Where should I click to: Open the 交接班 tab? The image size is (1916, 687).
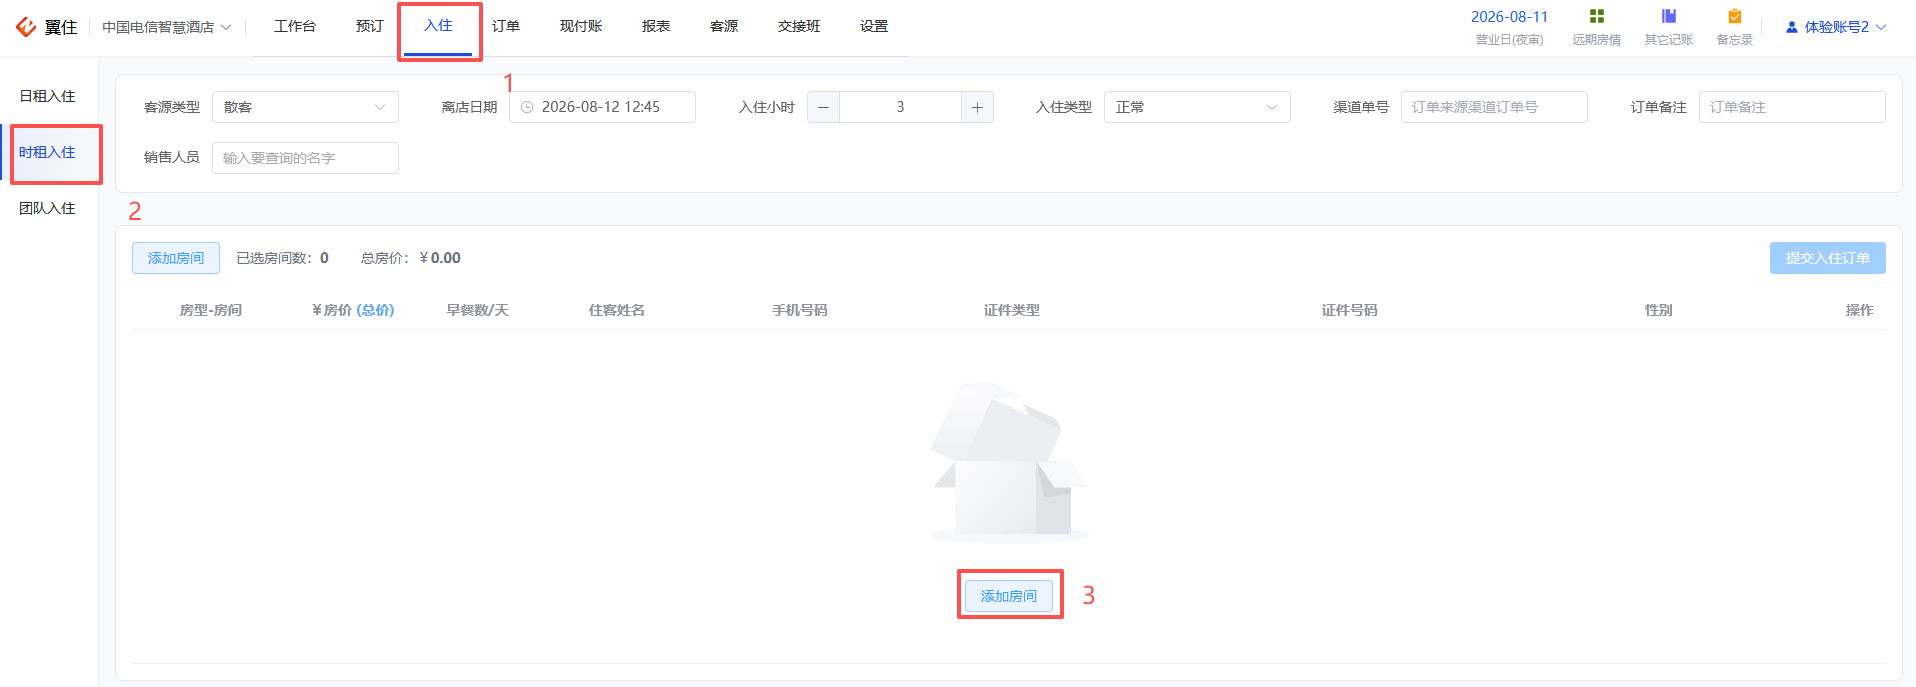tap(799, 26)
